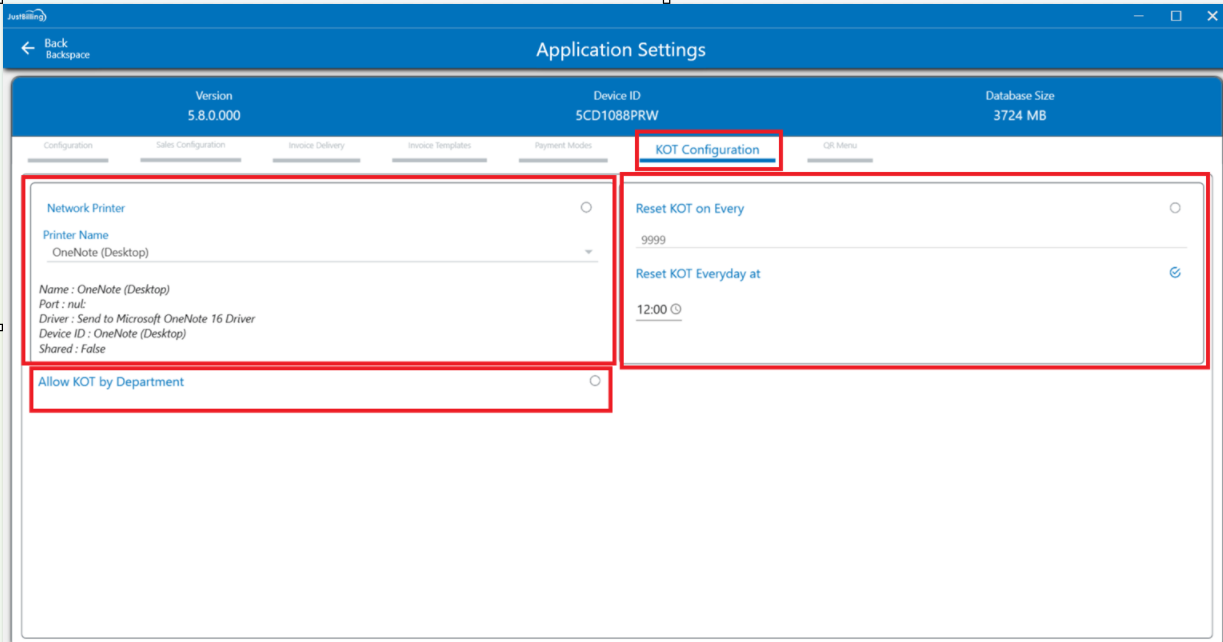
Task: Expand the Printer Name dropdown arrow
Action: click(x=588, y=253)
